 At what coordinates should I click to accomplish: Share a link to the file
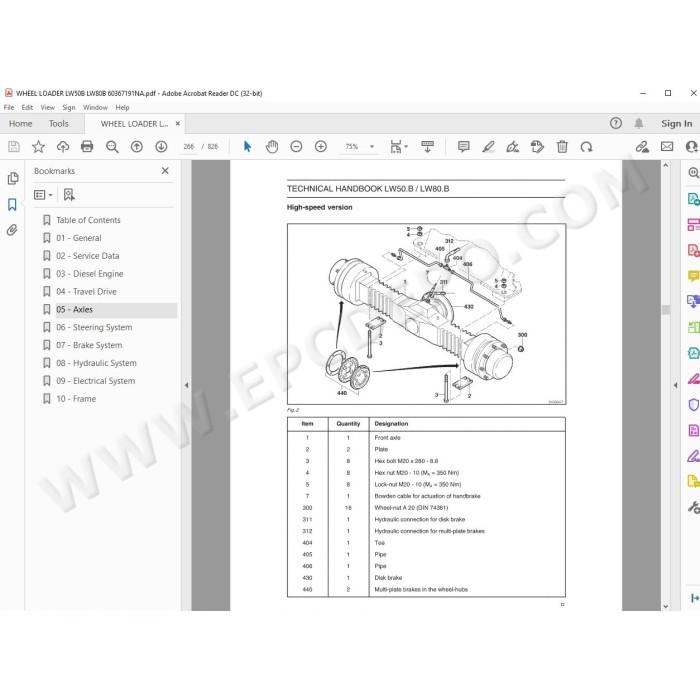[x=642, y=146]
